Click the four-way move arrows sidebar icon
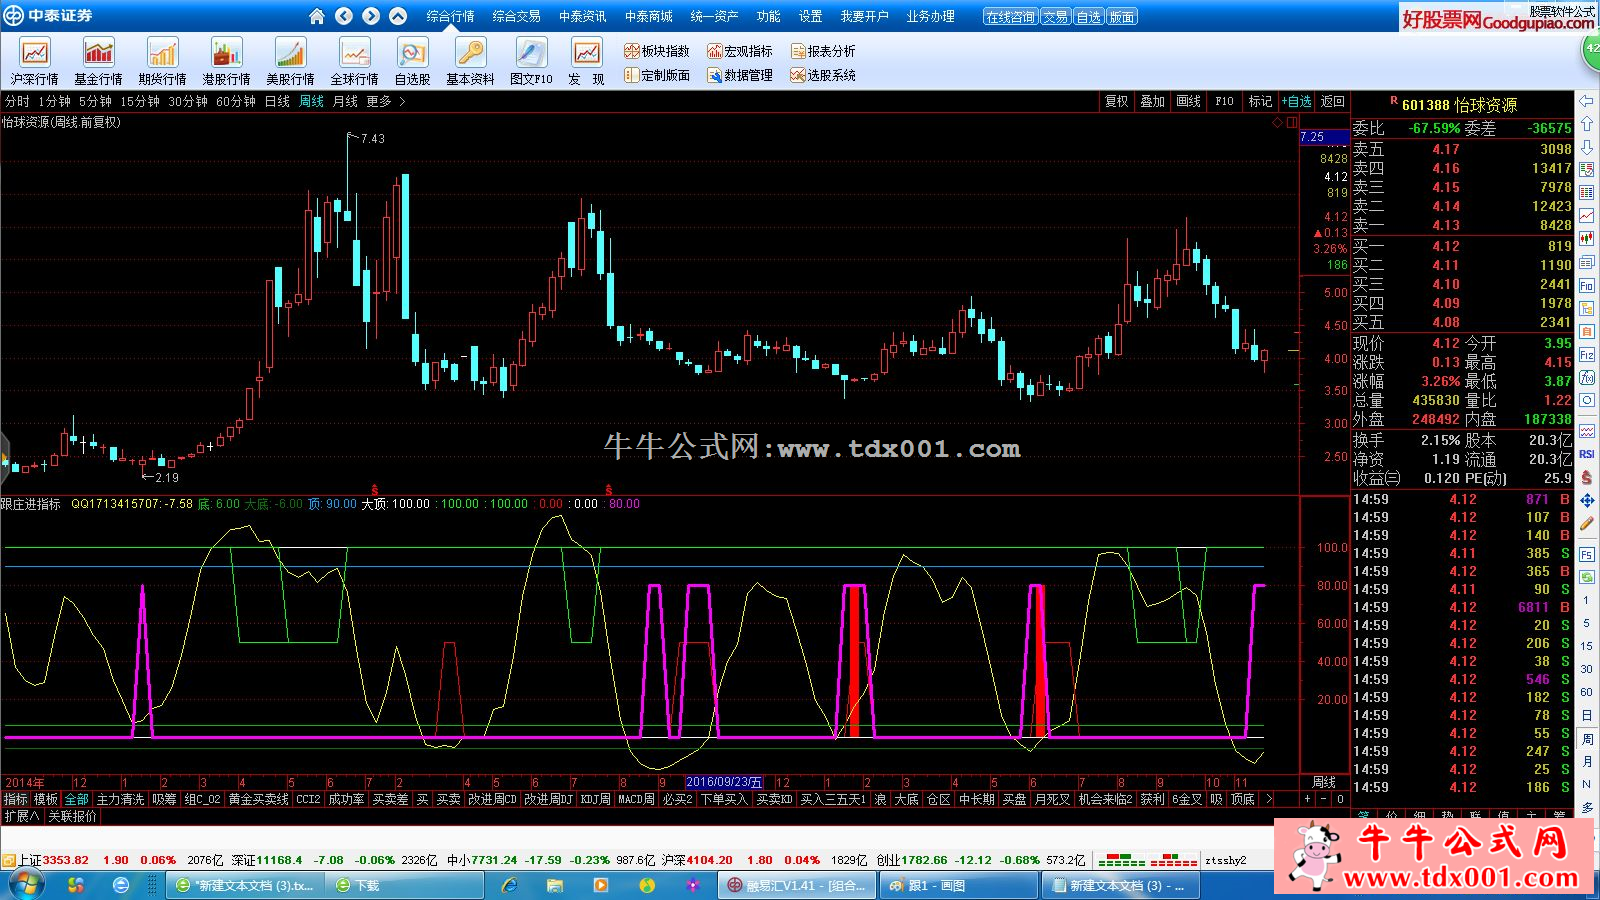 tap(1586, 500)
